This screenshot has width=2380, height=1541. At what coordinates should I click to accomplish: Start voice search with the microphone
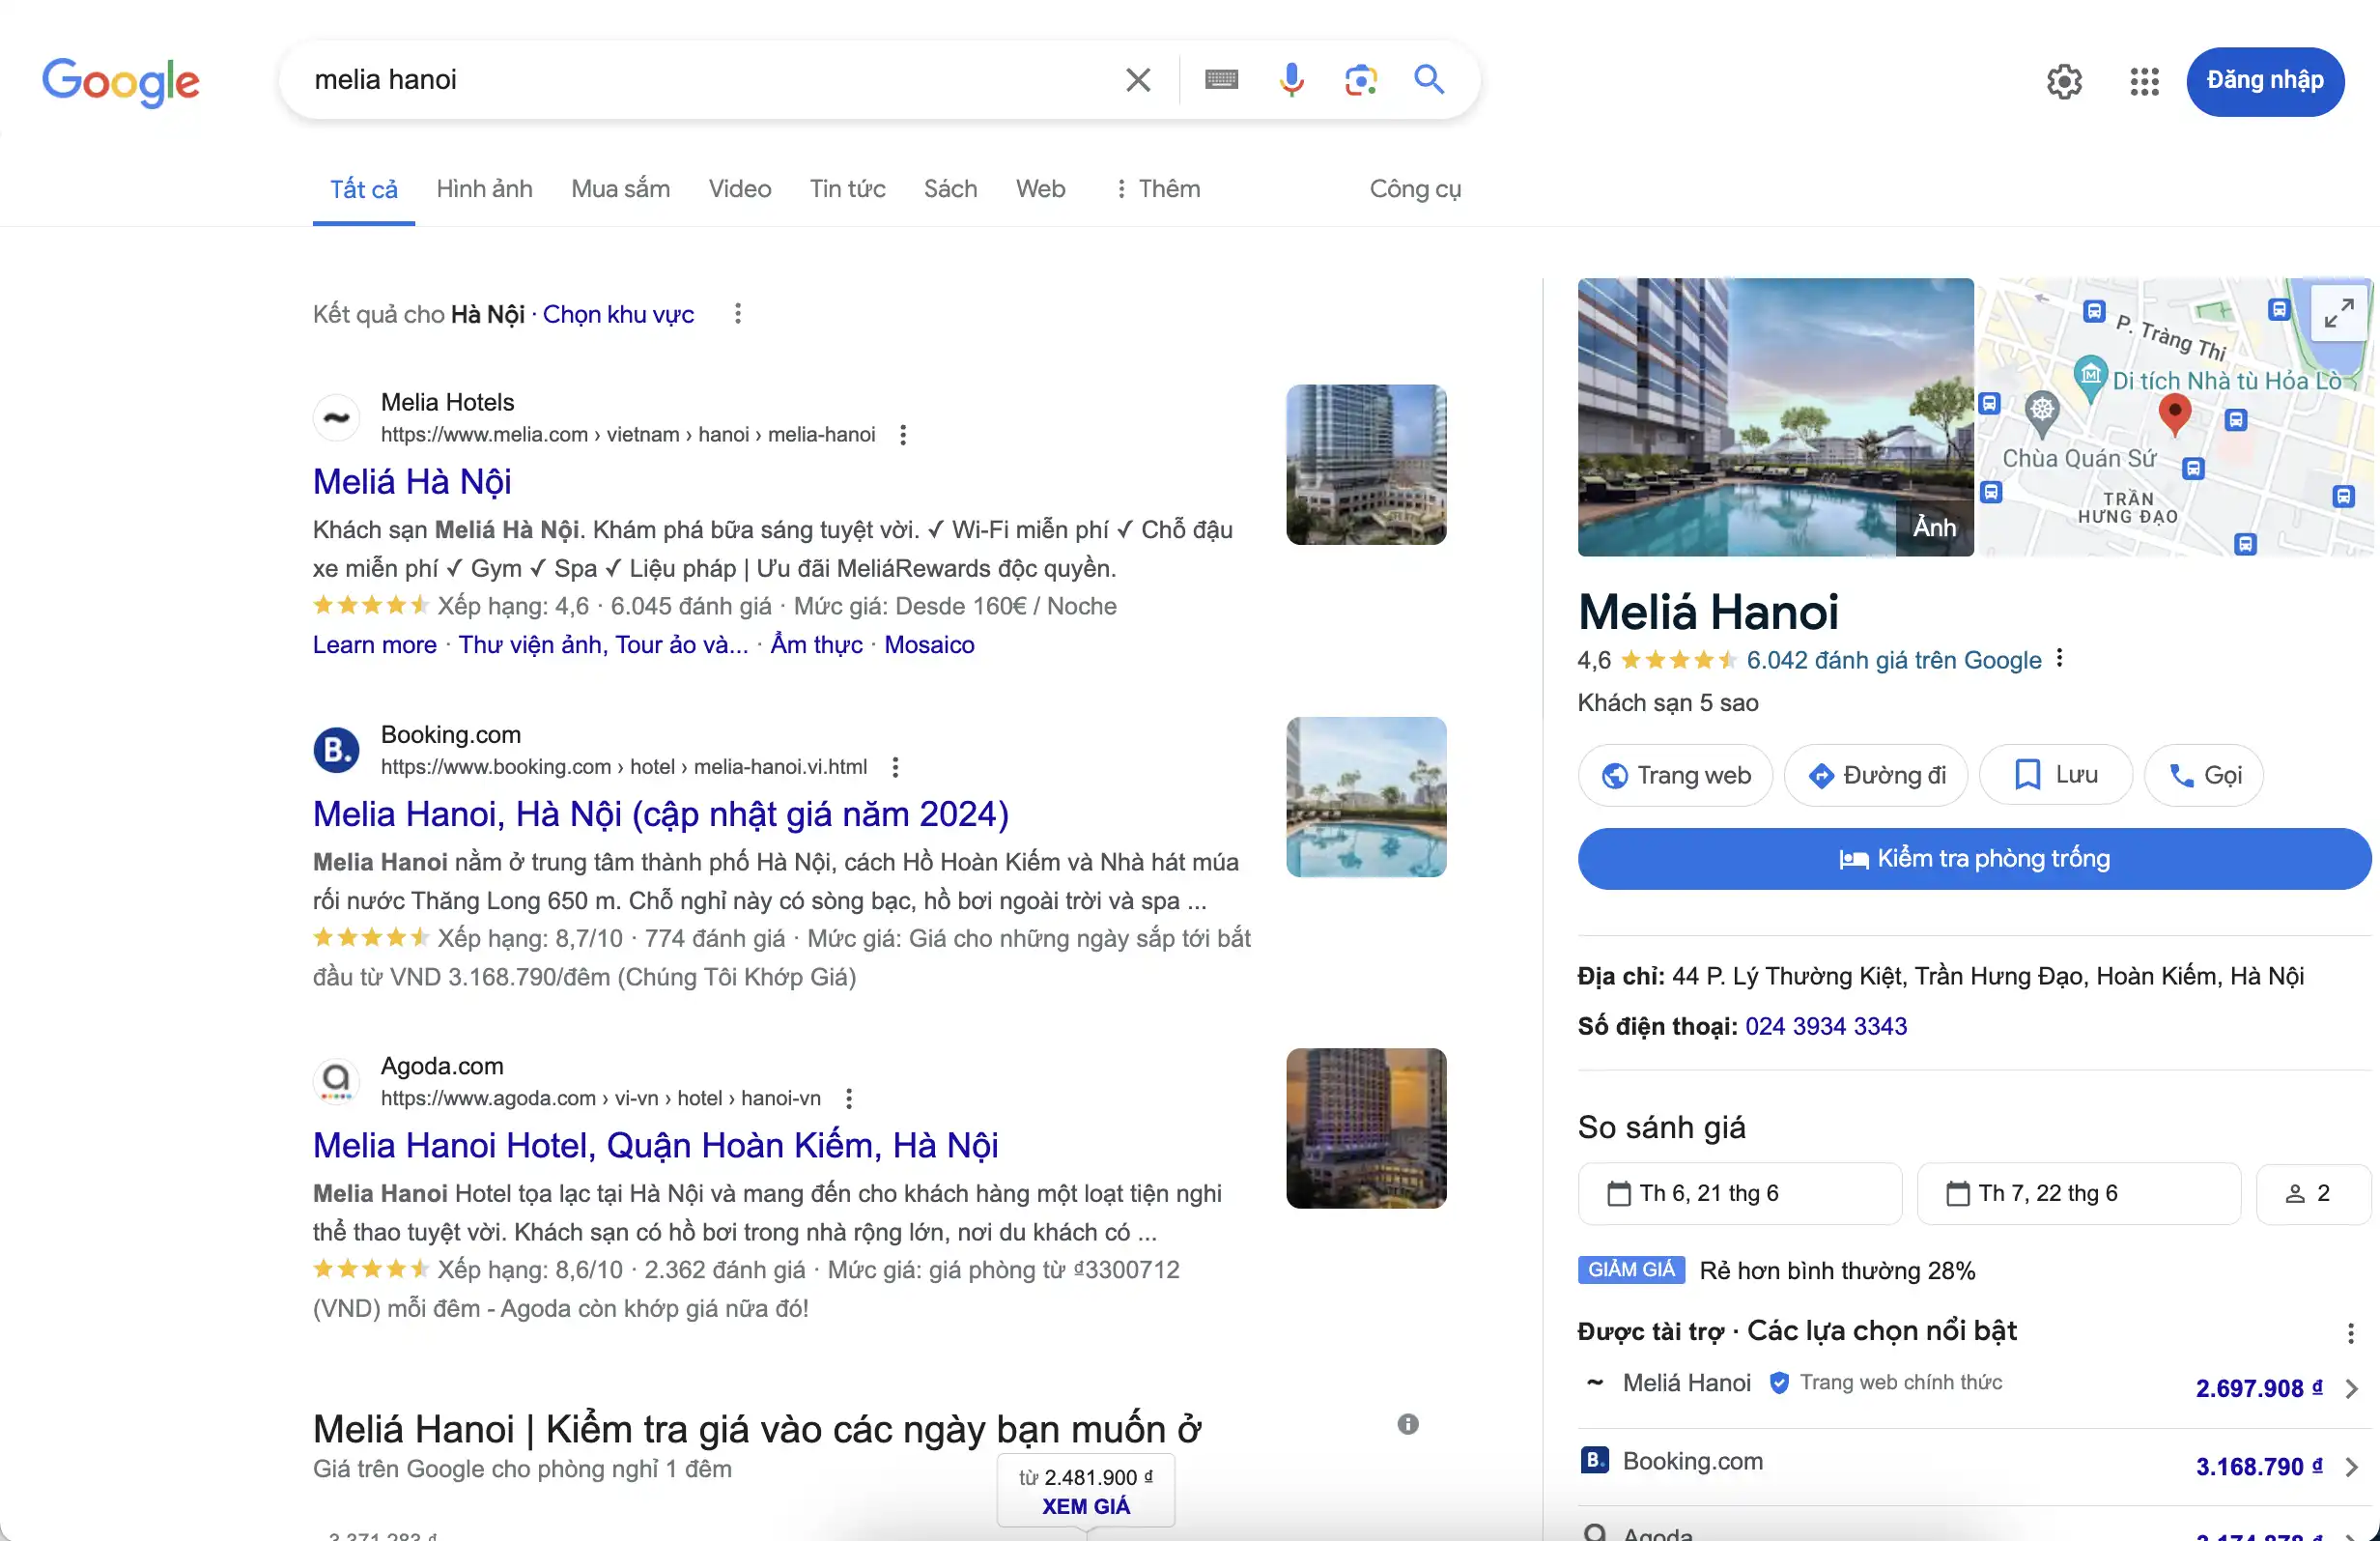pyautogui.click(x=1291, y=80)
